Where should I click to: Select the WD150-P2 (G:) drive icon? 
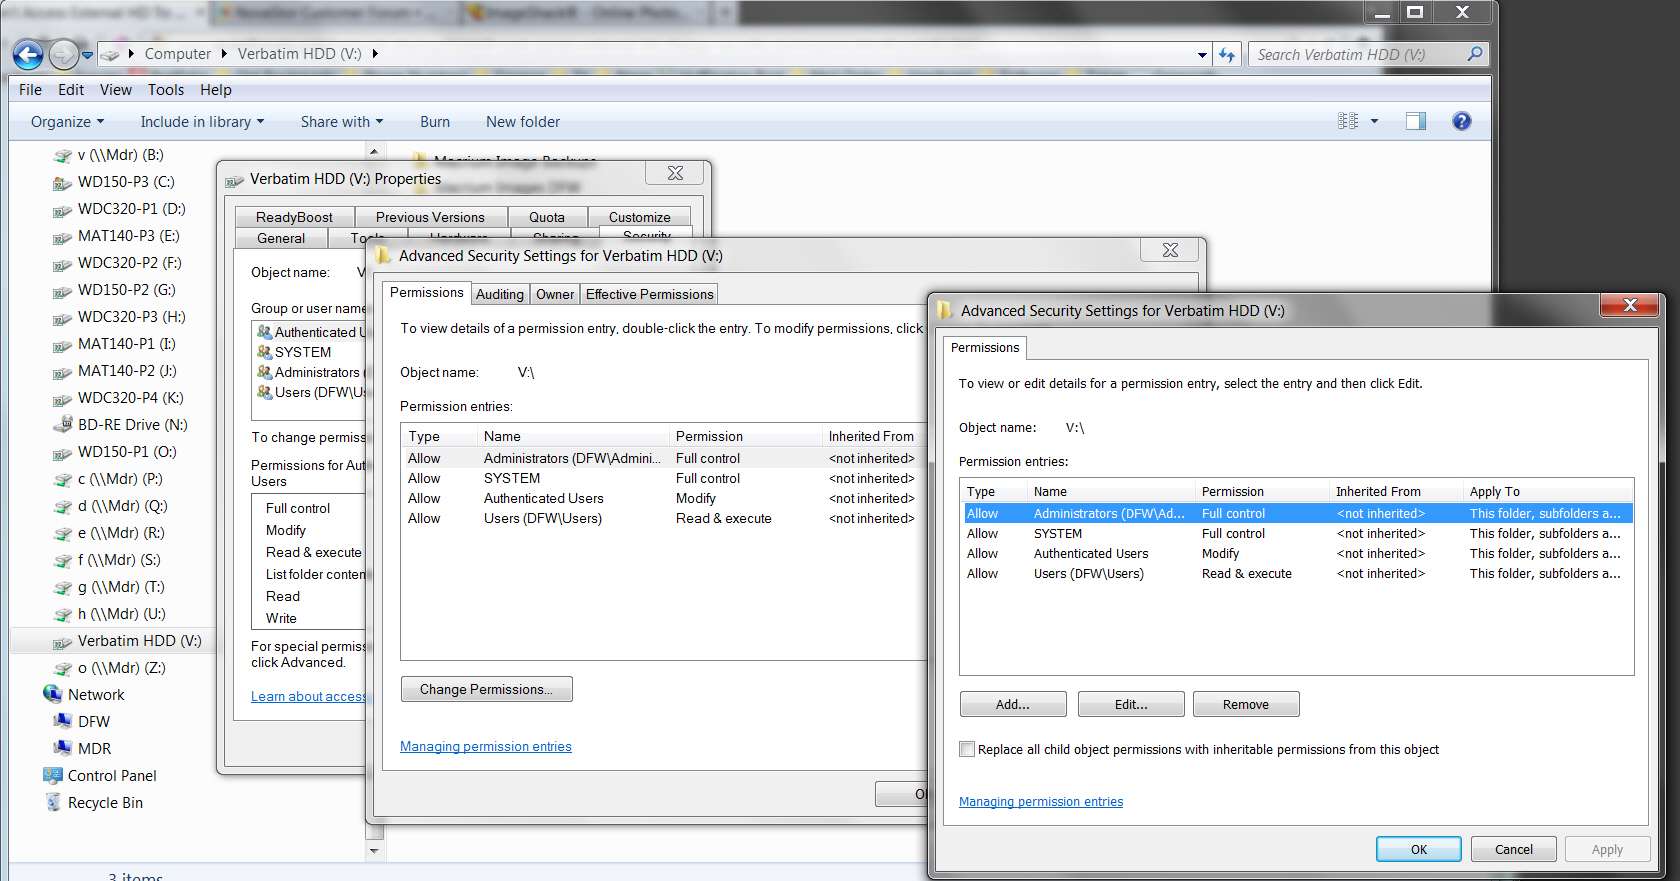point(62,290)
